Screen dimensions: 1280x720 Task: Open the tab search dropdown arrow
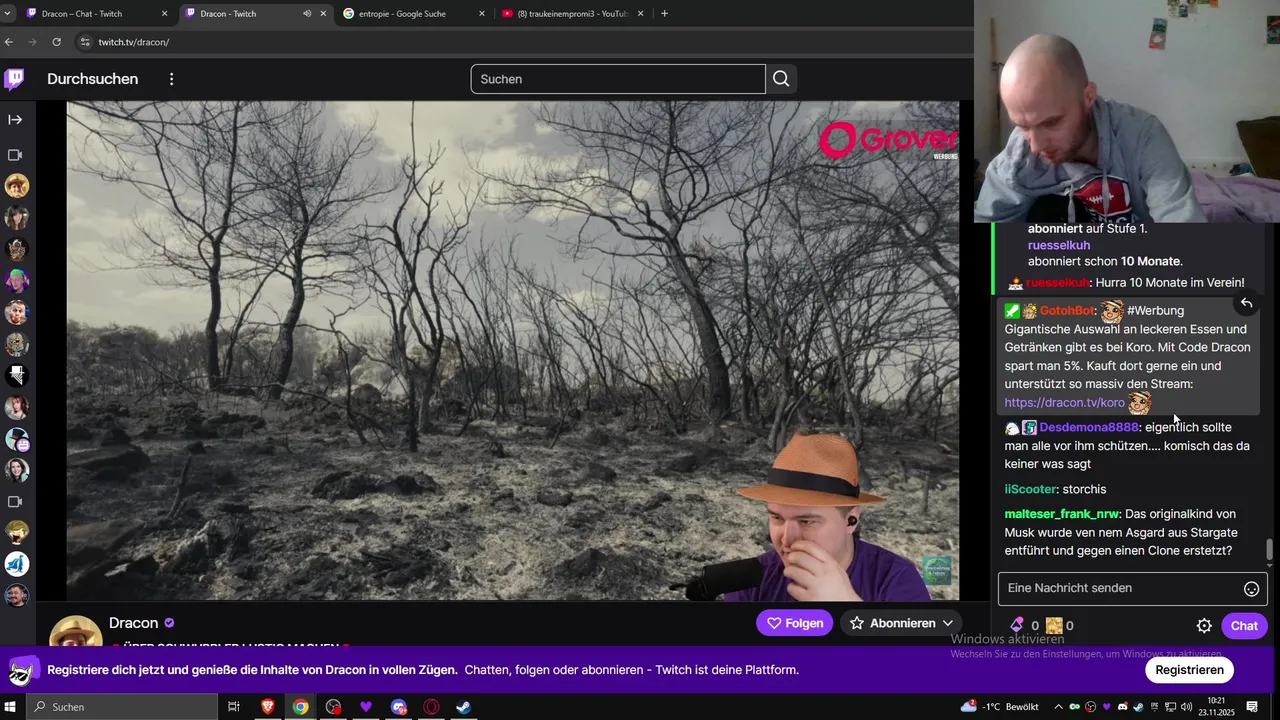8,14
